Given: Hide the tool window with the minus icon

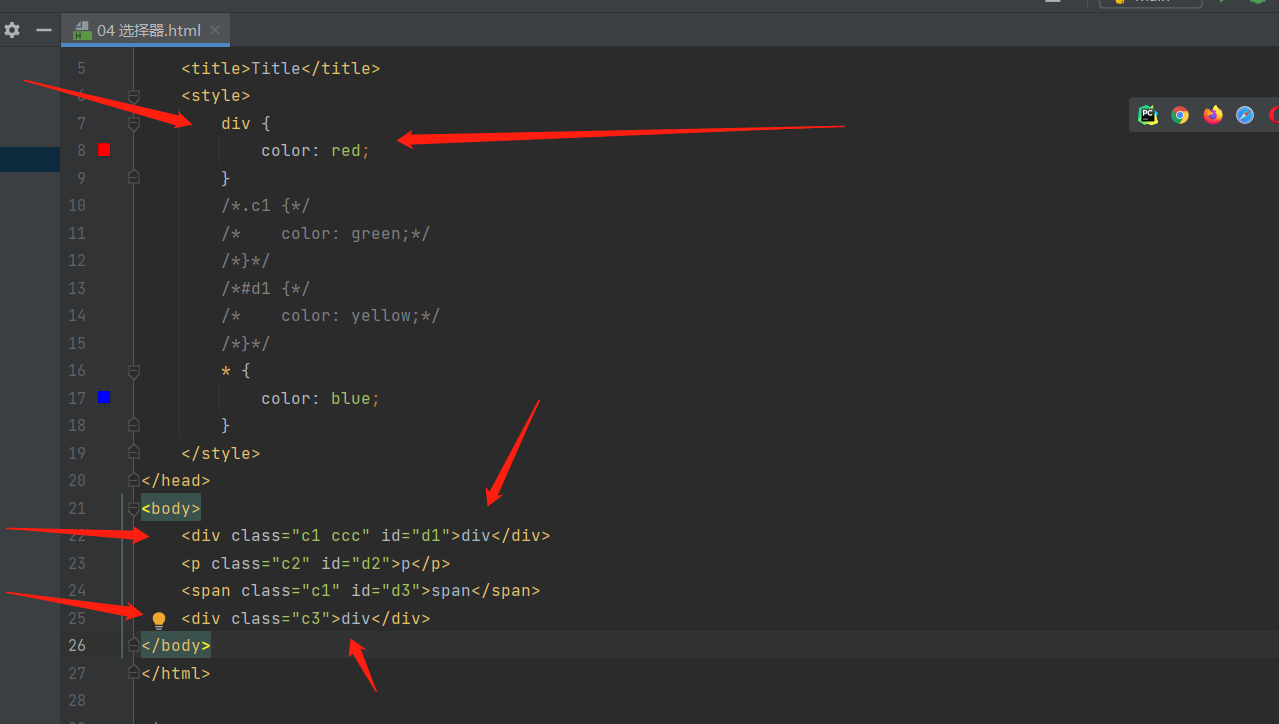Looking at the screenshot, I should tap(44, 30).
